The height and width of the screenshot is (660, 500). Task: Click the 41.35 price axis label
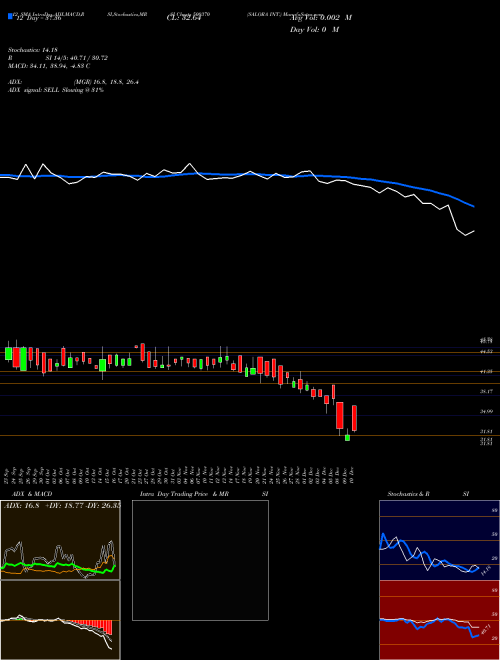click(486, 371)
